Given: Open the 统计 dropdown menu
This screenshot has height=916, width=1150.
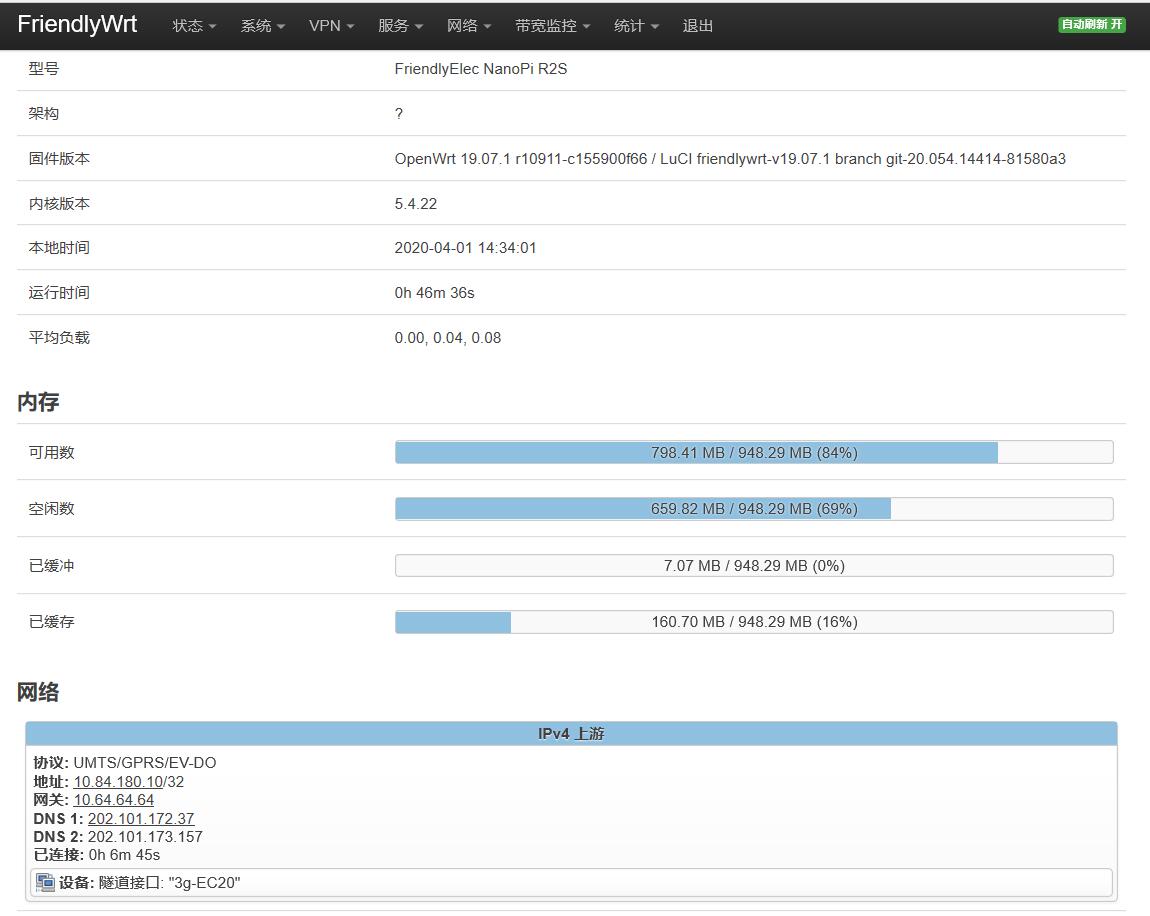Looking at the screenshot, I should point(635,26).
